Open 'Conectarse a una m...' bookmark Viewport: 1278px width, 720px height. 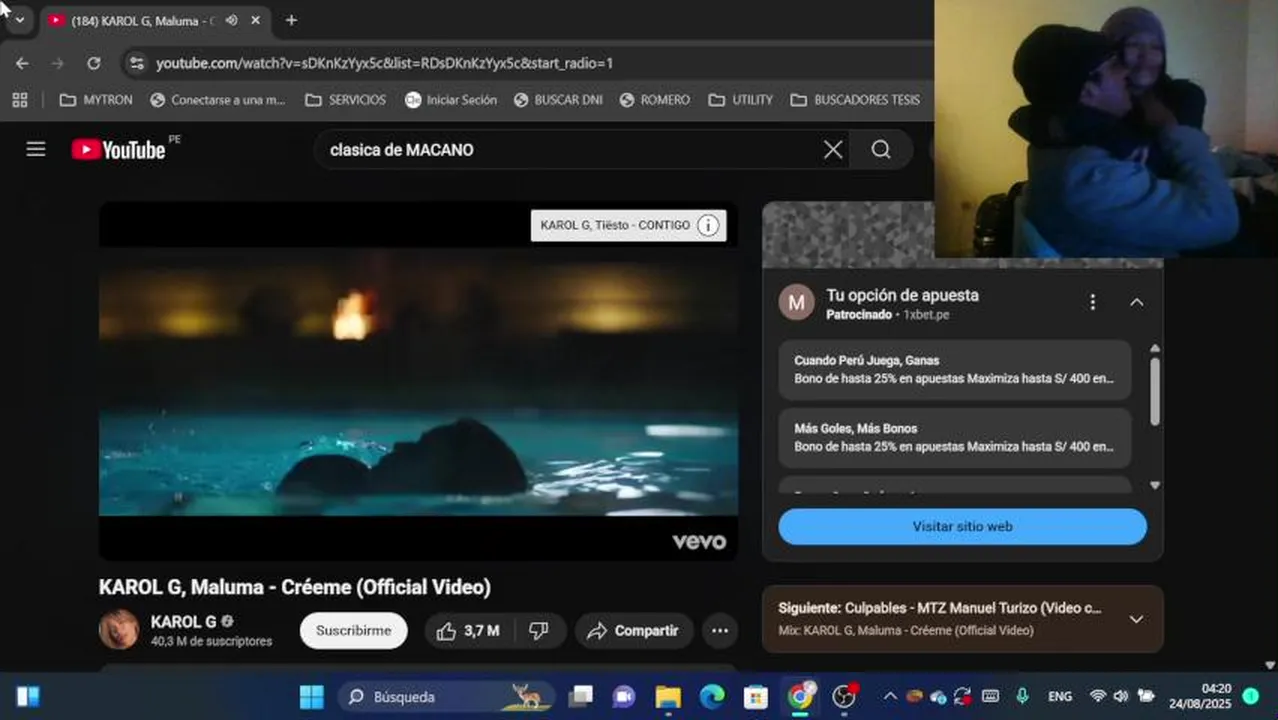tap(217, 100)
